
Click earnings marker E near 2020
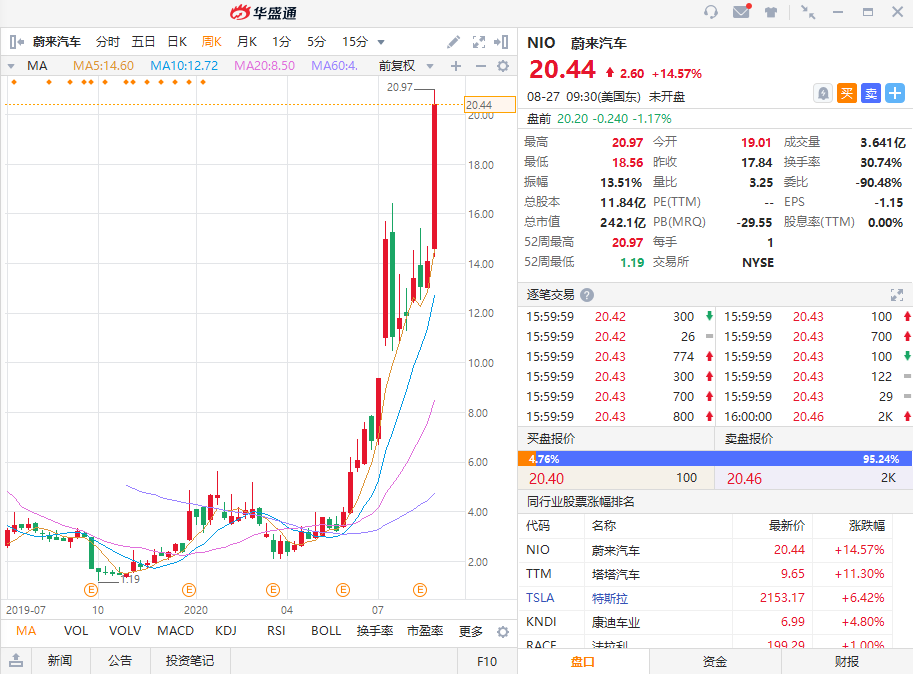coord(189,590)
